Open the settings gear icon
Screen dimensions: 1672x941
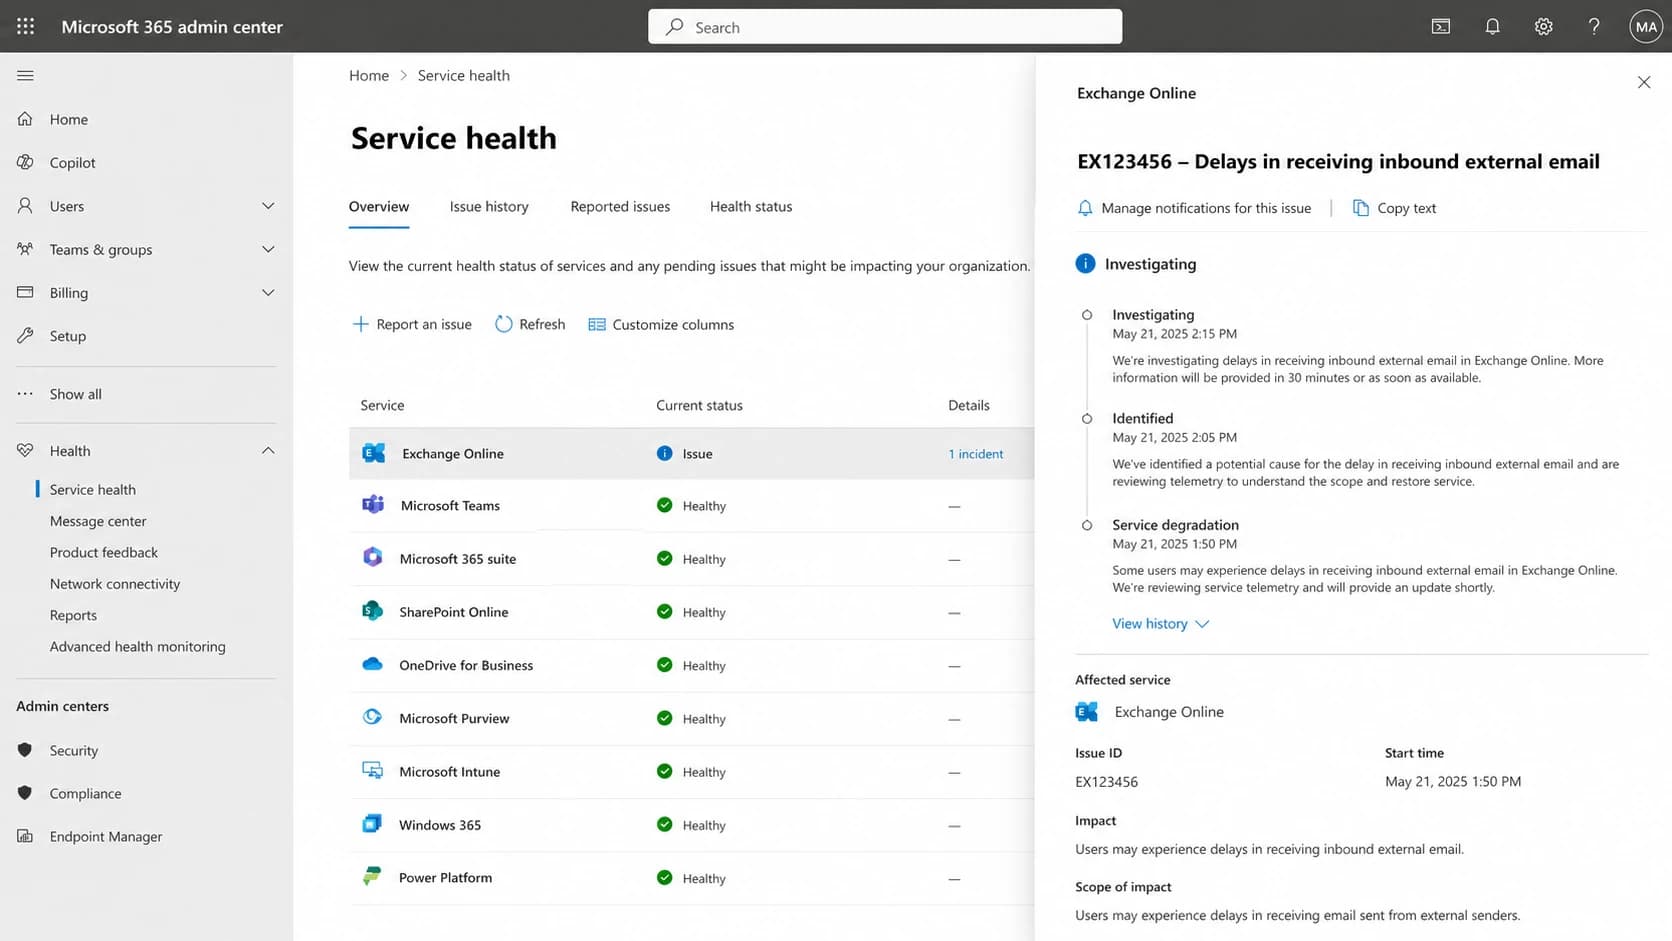[x=1544, y=27]
